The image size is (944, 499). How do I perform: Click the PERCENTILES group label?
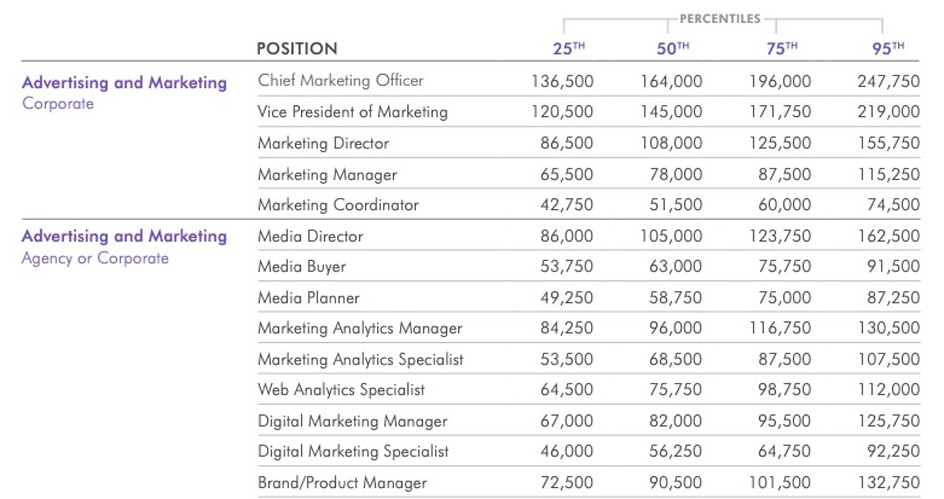(x=719, y=18)
